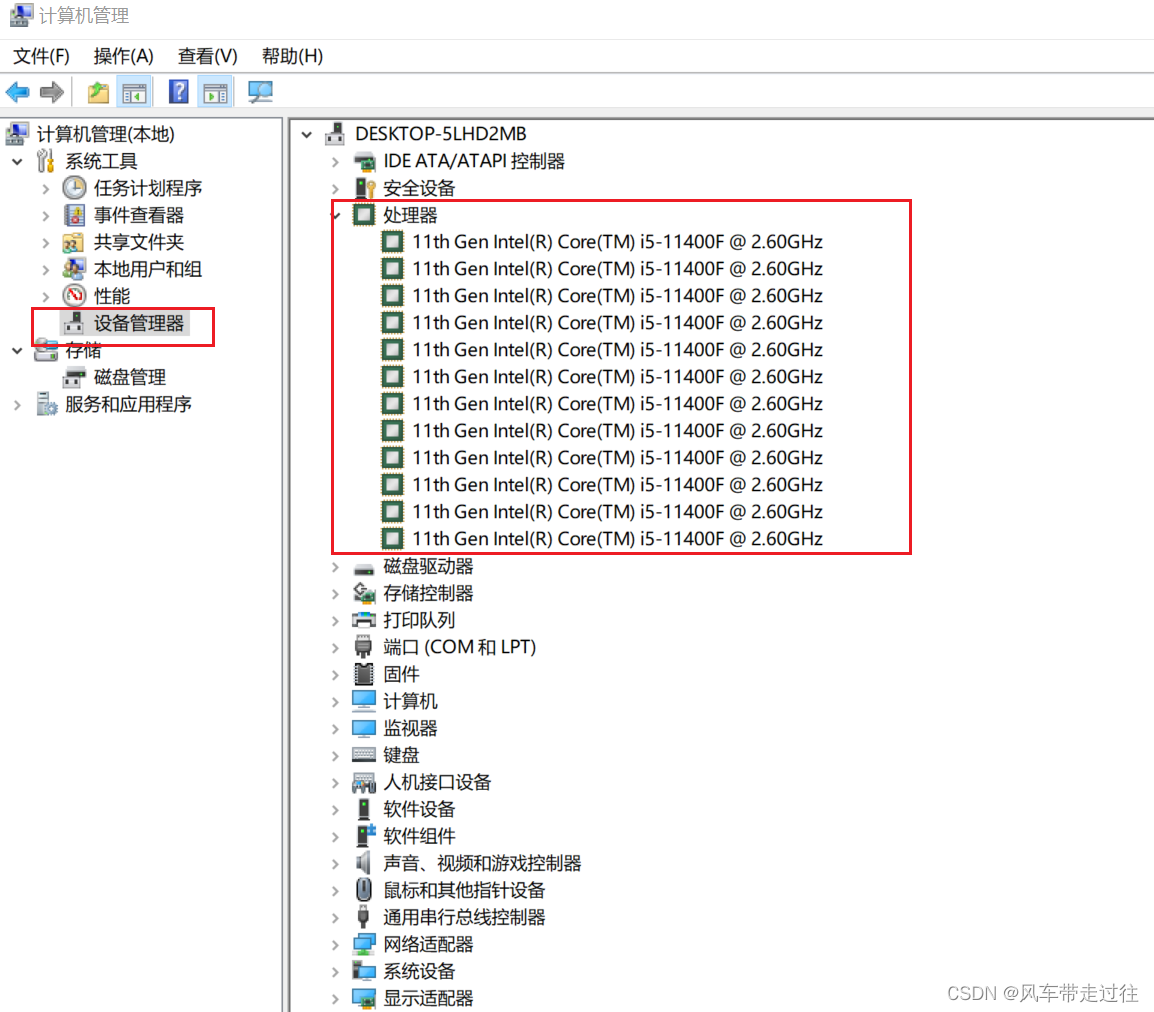This screenshot has width=1154, height=1012.
Task: Expand the 任务计划程序 node
Action: click(x=46, y=189)
